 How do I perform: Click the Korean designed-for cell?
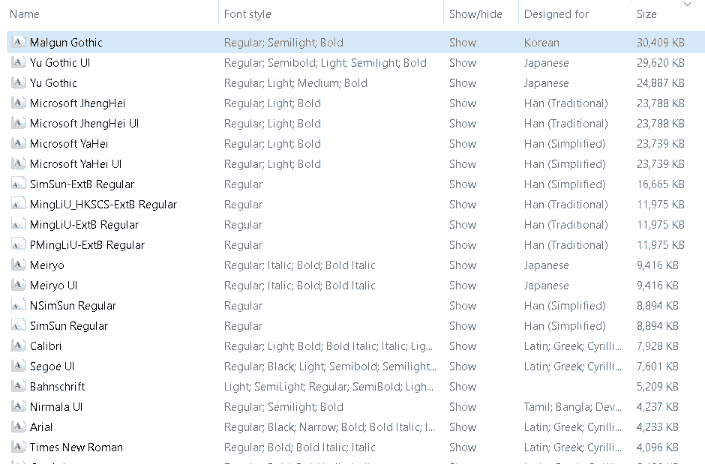[542, 43]
